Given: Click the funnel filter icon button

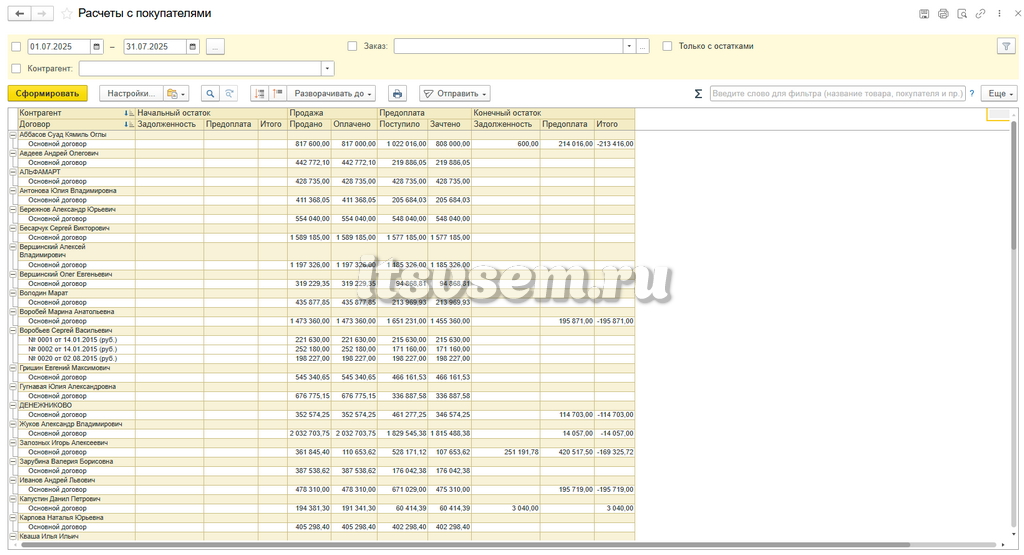Looking at the screenshot, I should coord(1006,46).
